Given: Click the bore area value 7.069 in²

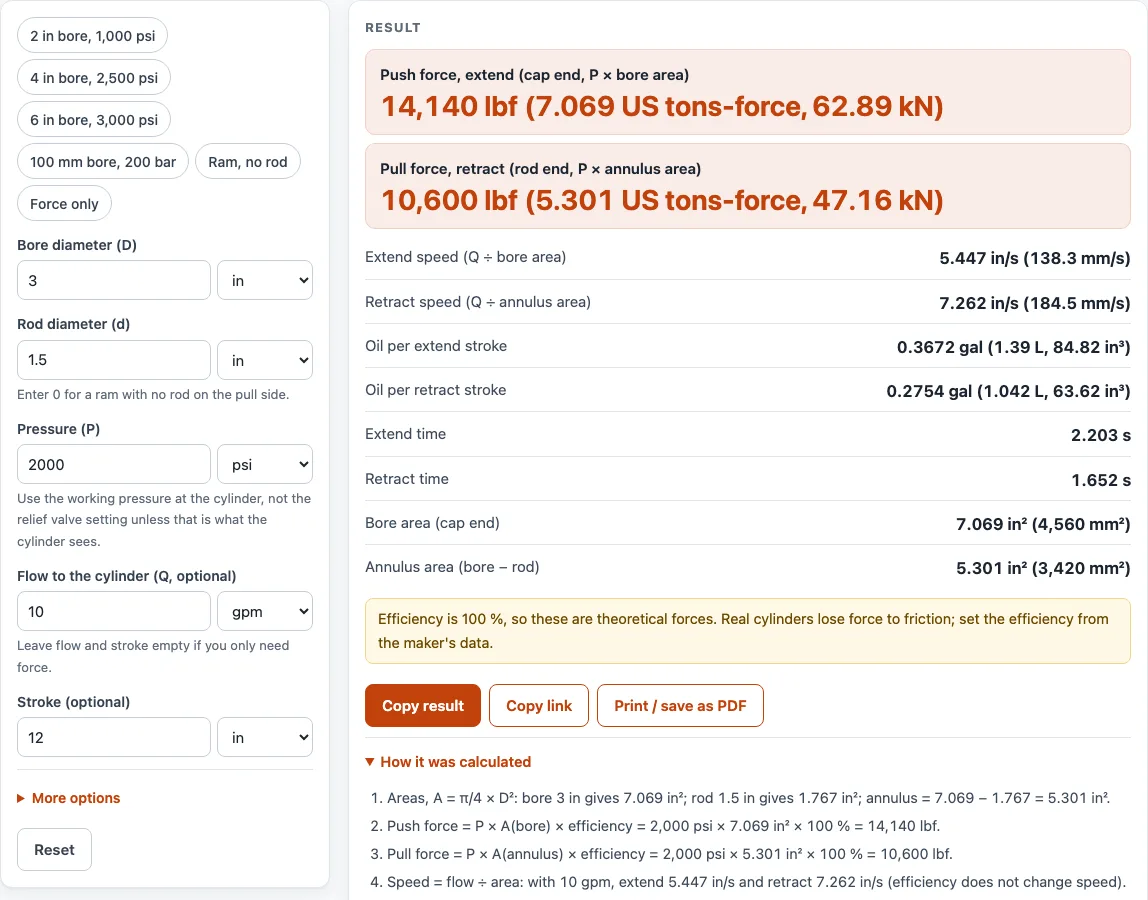Looking at the screenshot, I should click(x=1043, y=524).
